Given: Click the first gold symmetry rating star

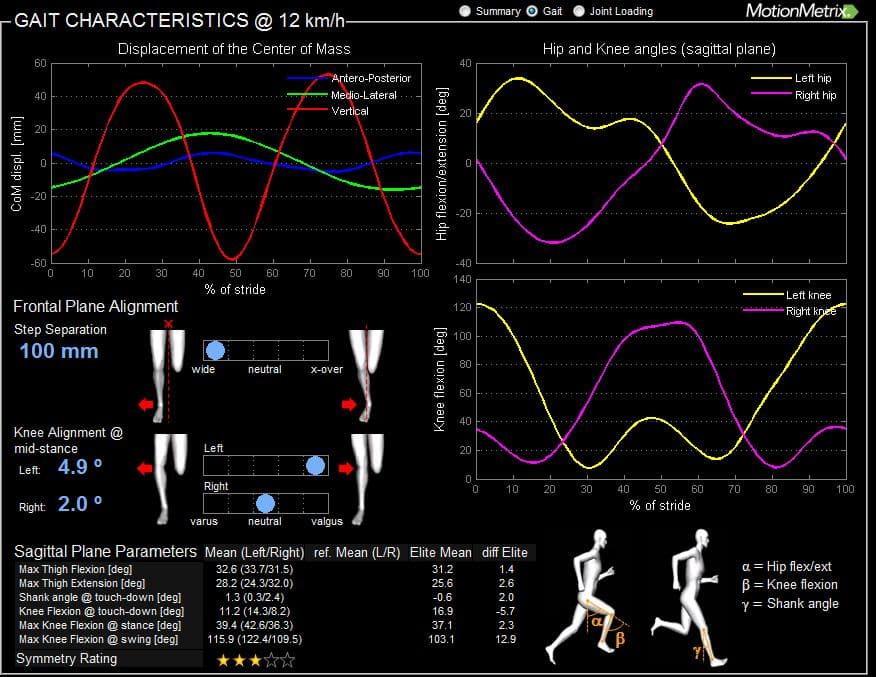Looking at the screenshot, I should 223,661.
